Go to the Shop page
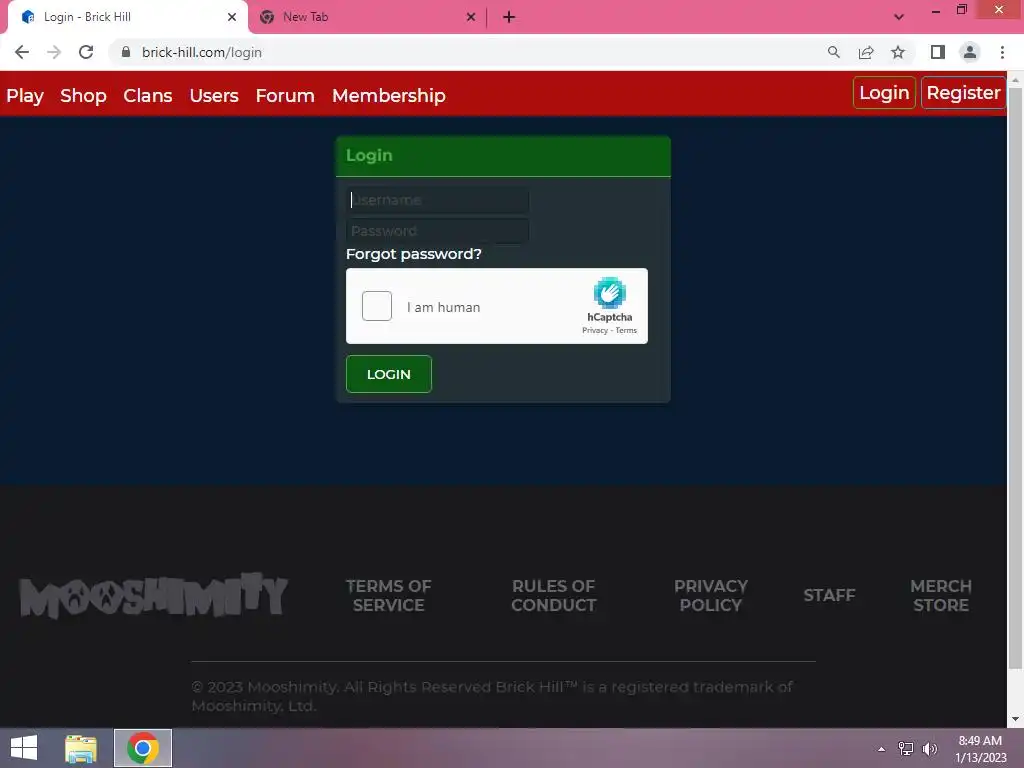Viewport: 1024px width, 768px height. [83, 95]
